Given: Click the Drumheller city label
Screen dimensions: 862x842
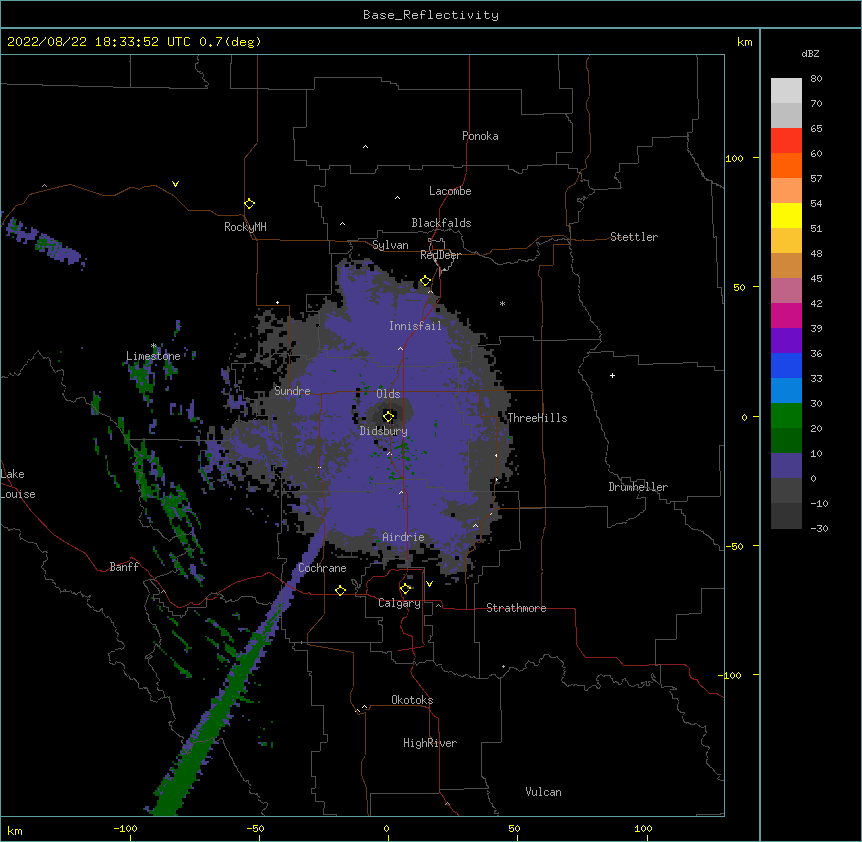Looking at the screenshot, I should click(638, 487).
